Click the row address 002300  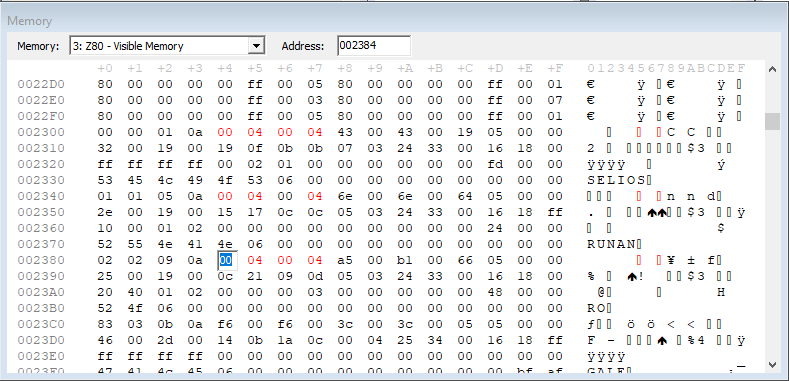click(41, 132)
